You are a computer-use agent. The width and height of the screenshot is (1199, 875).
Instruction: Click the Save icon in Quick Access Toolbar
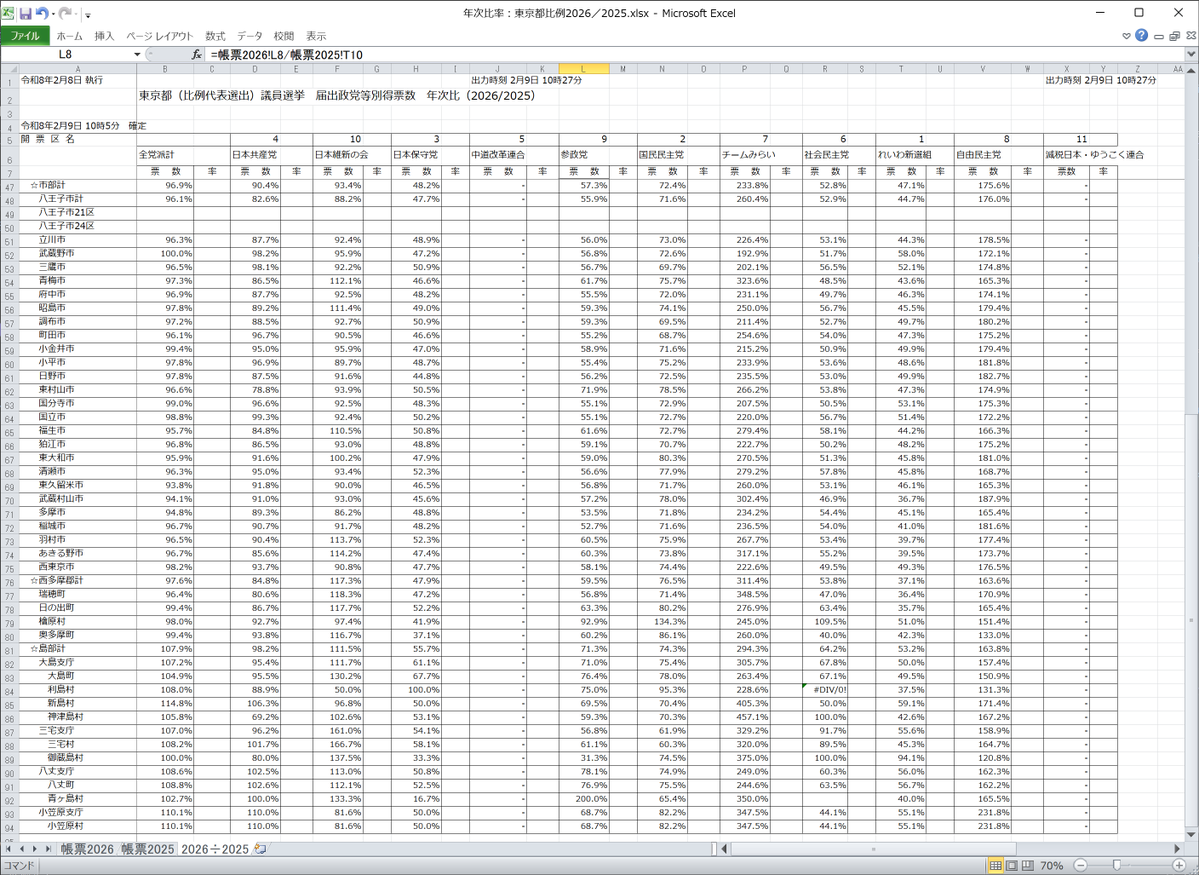pos(26,14)
